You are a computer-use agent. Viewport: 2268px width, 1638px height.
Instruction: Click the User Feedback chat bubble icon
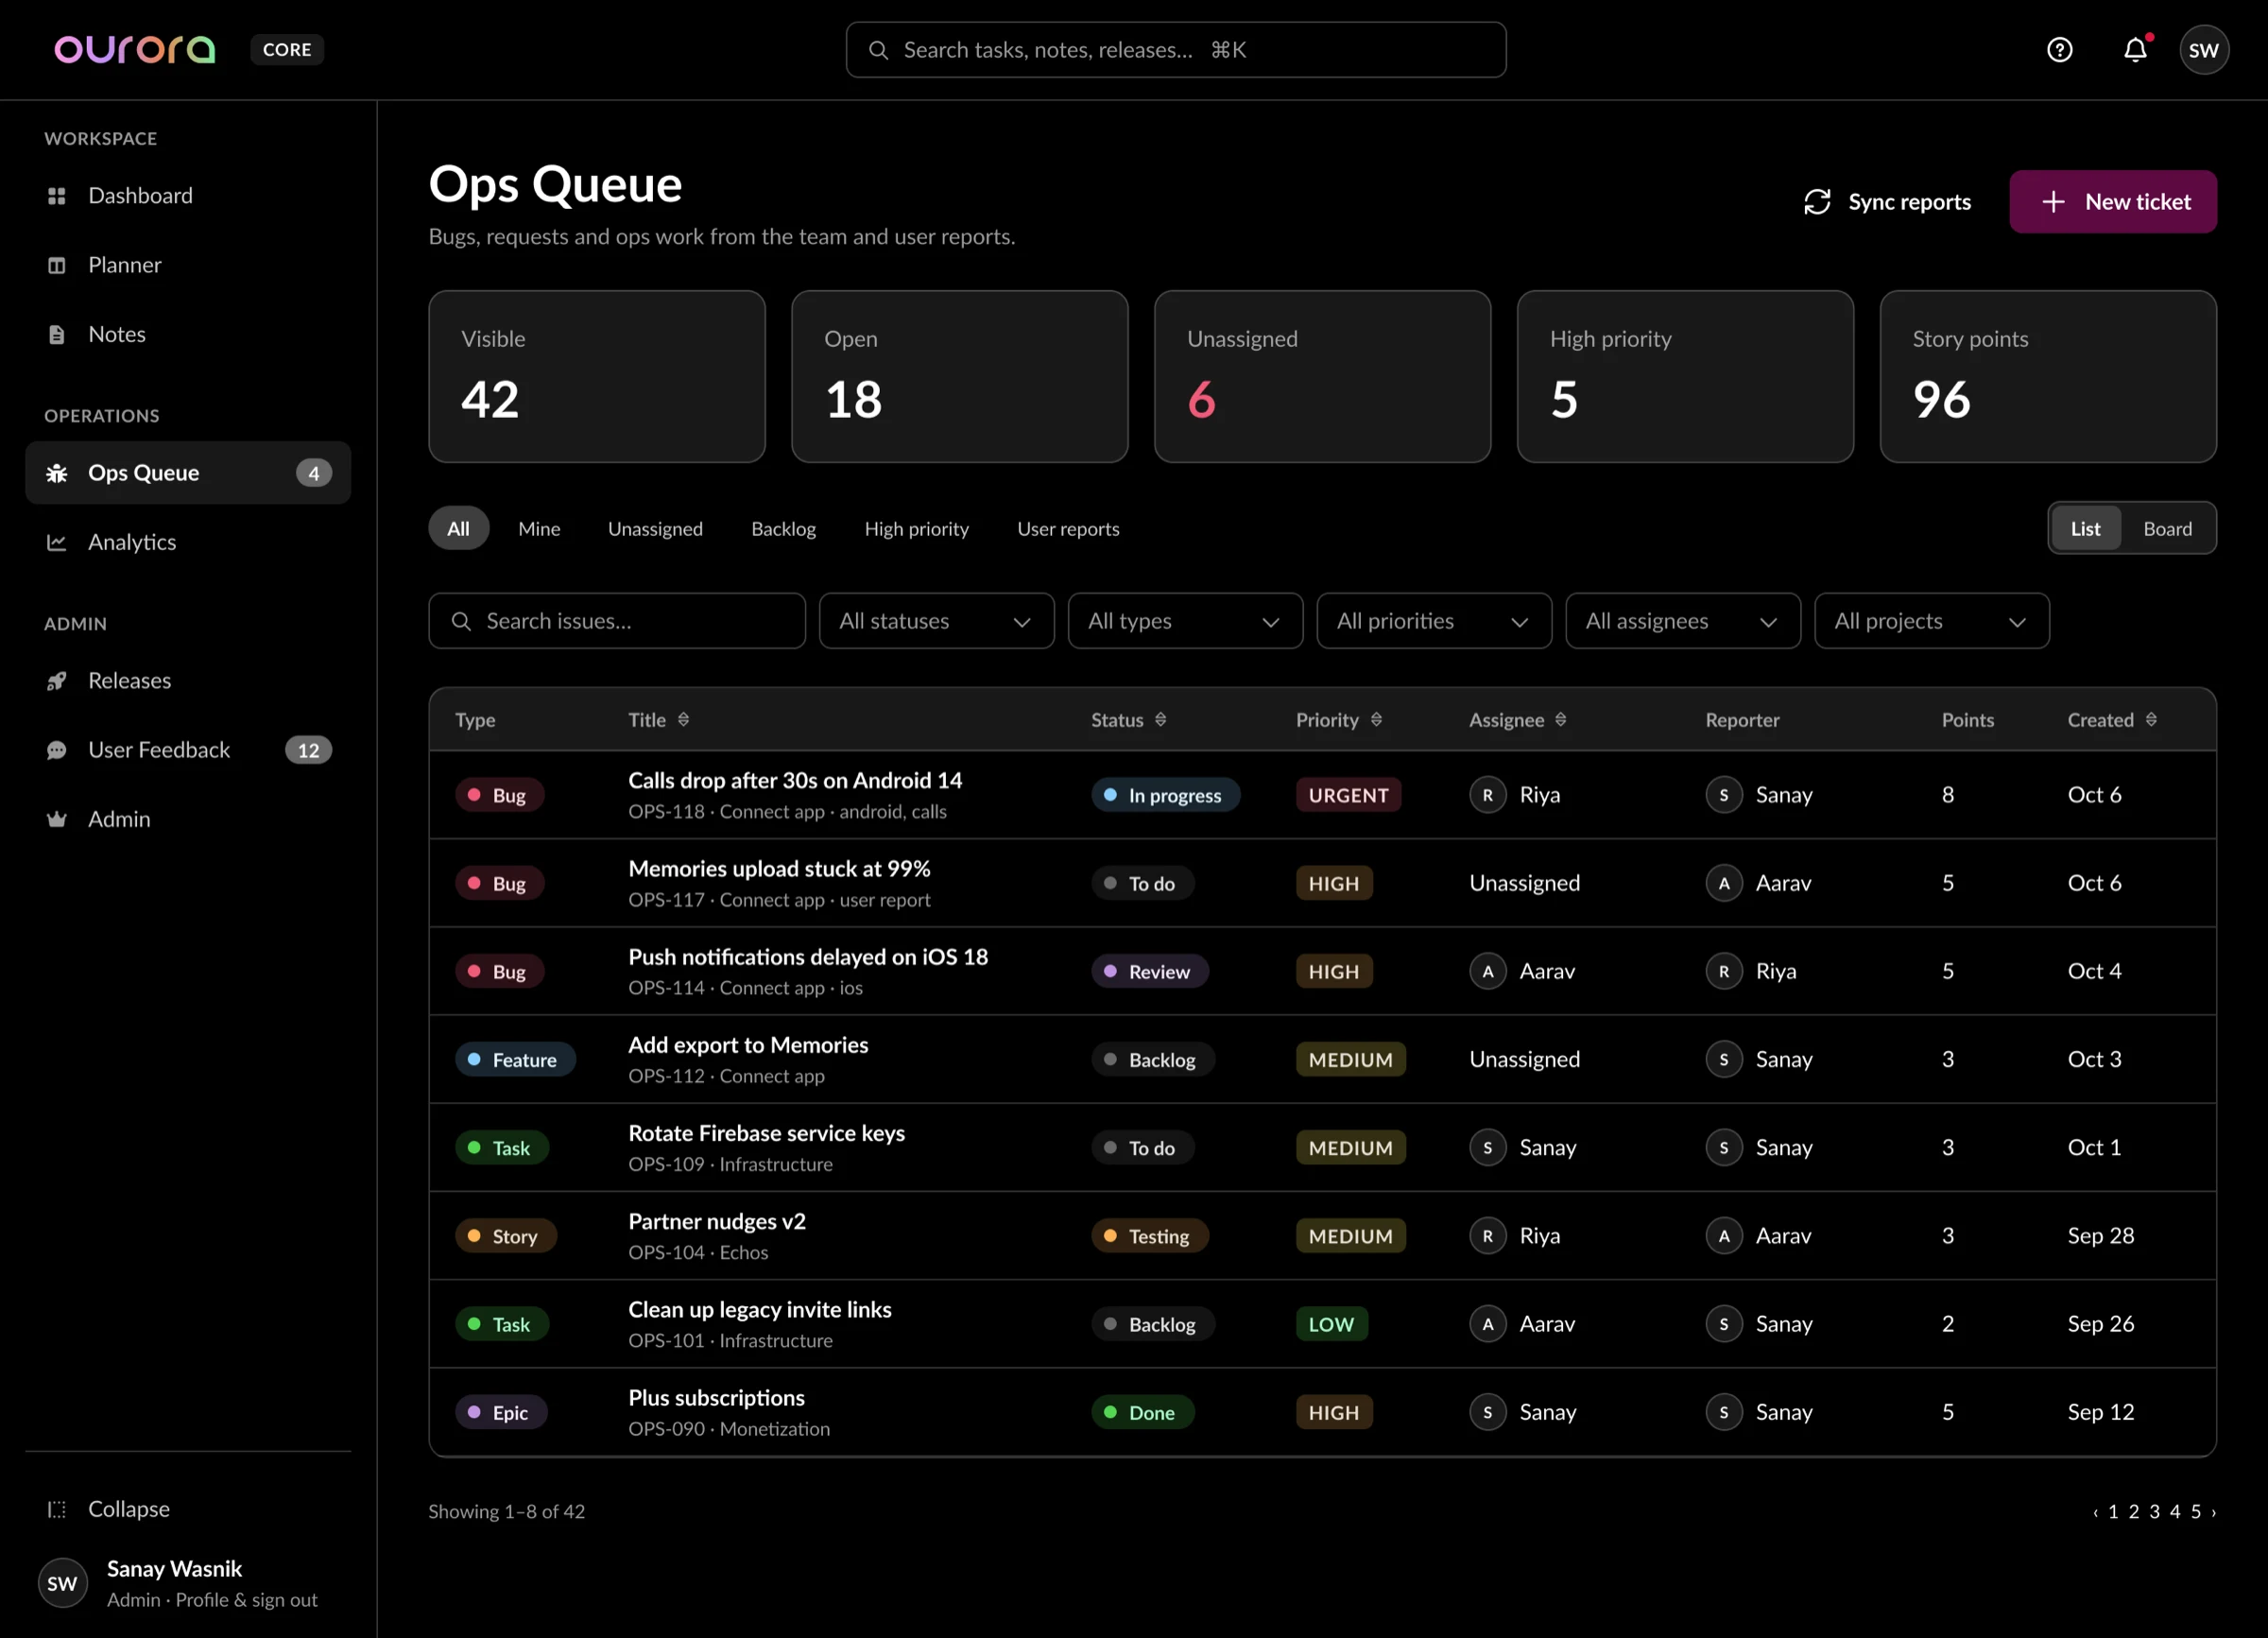[57, 750]
